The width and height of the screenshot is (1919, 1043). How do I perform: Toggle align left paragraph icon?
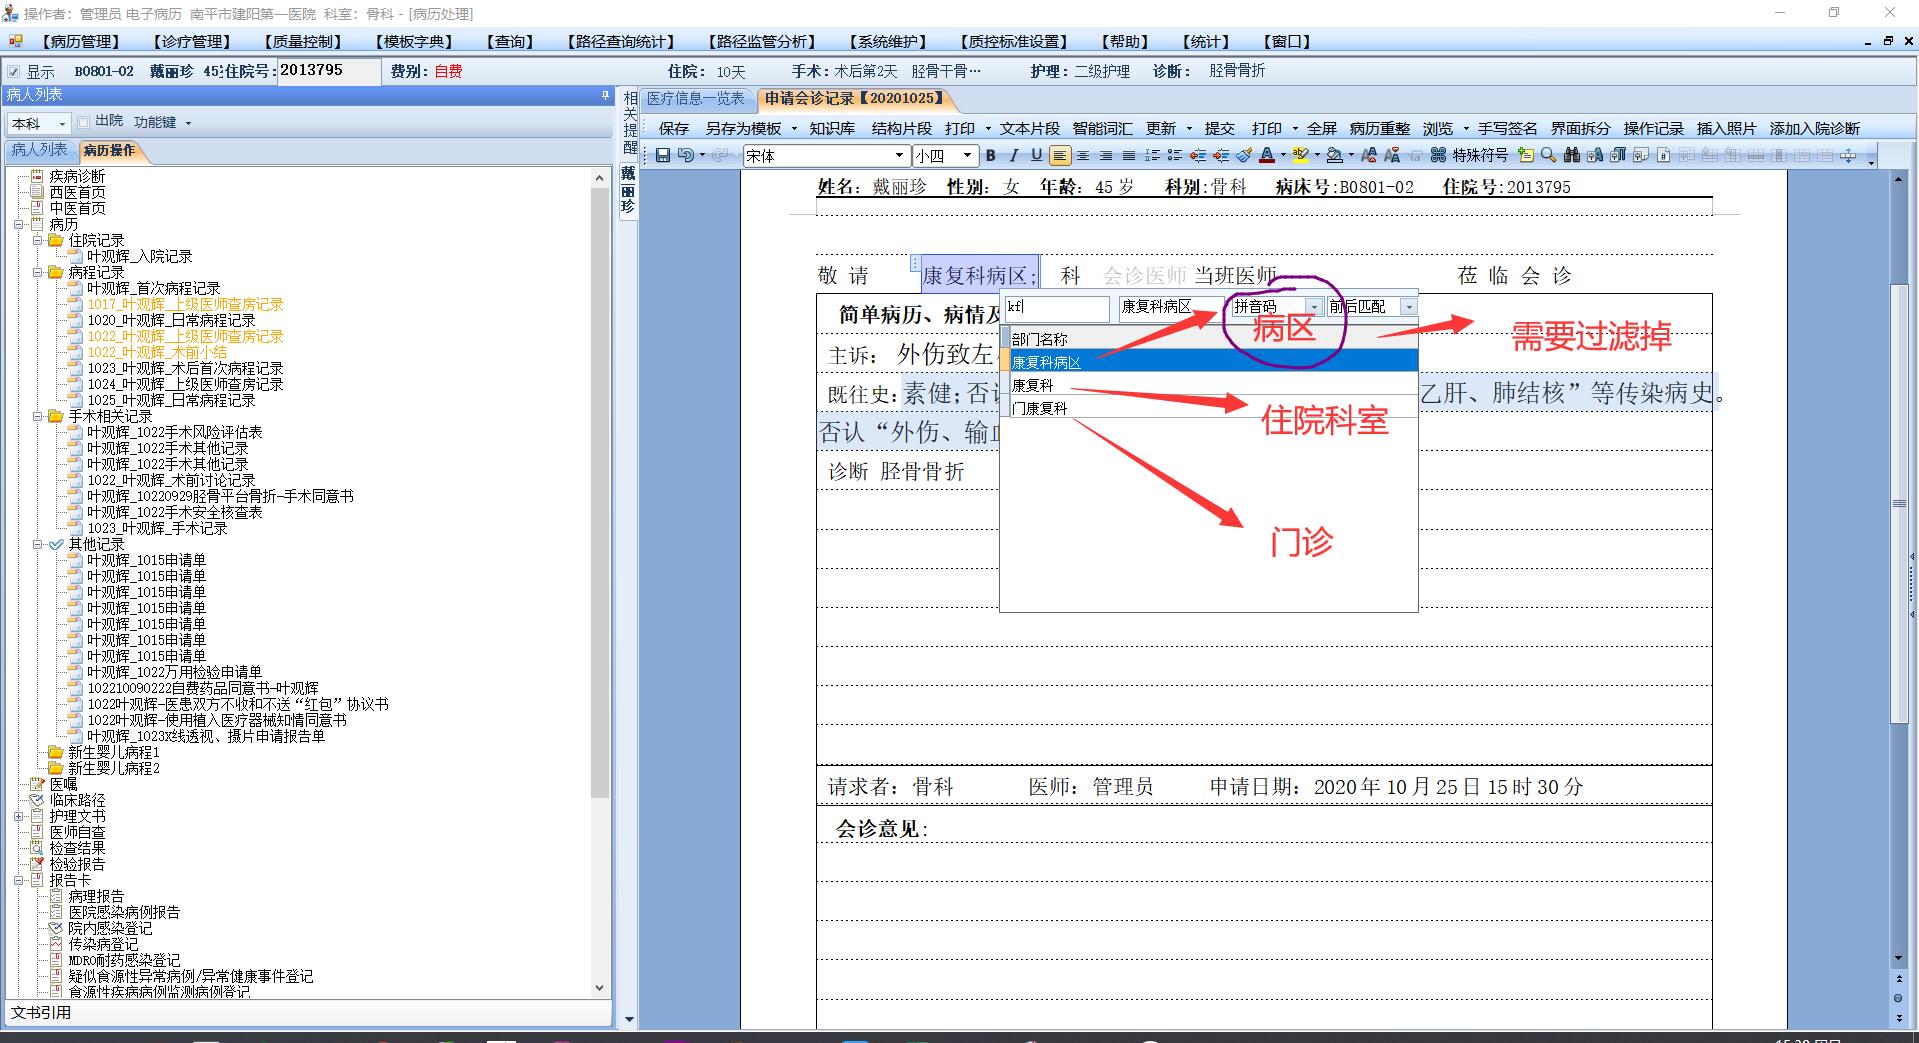click(x=1060, y=155)
